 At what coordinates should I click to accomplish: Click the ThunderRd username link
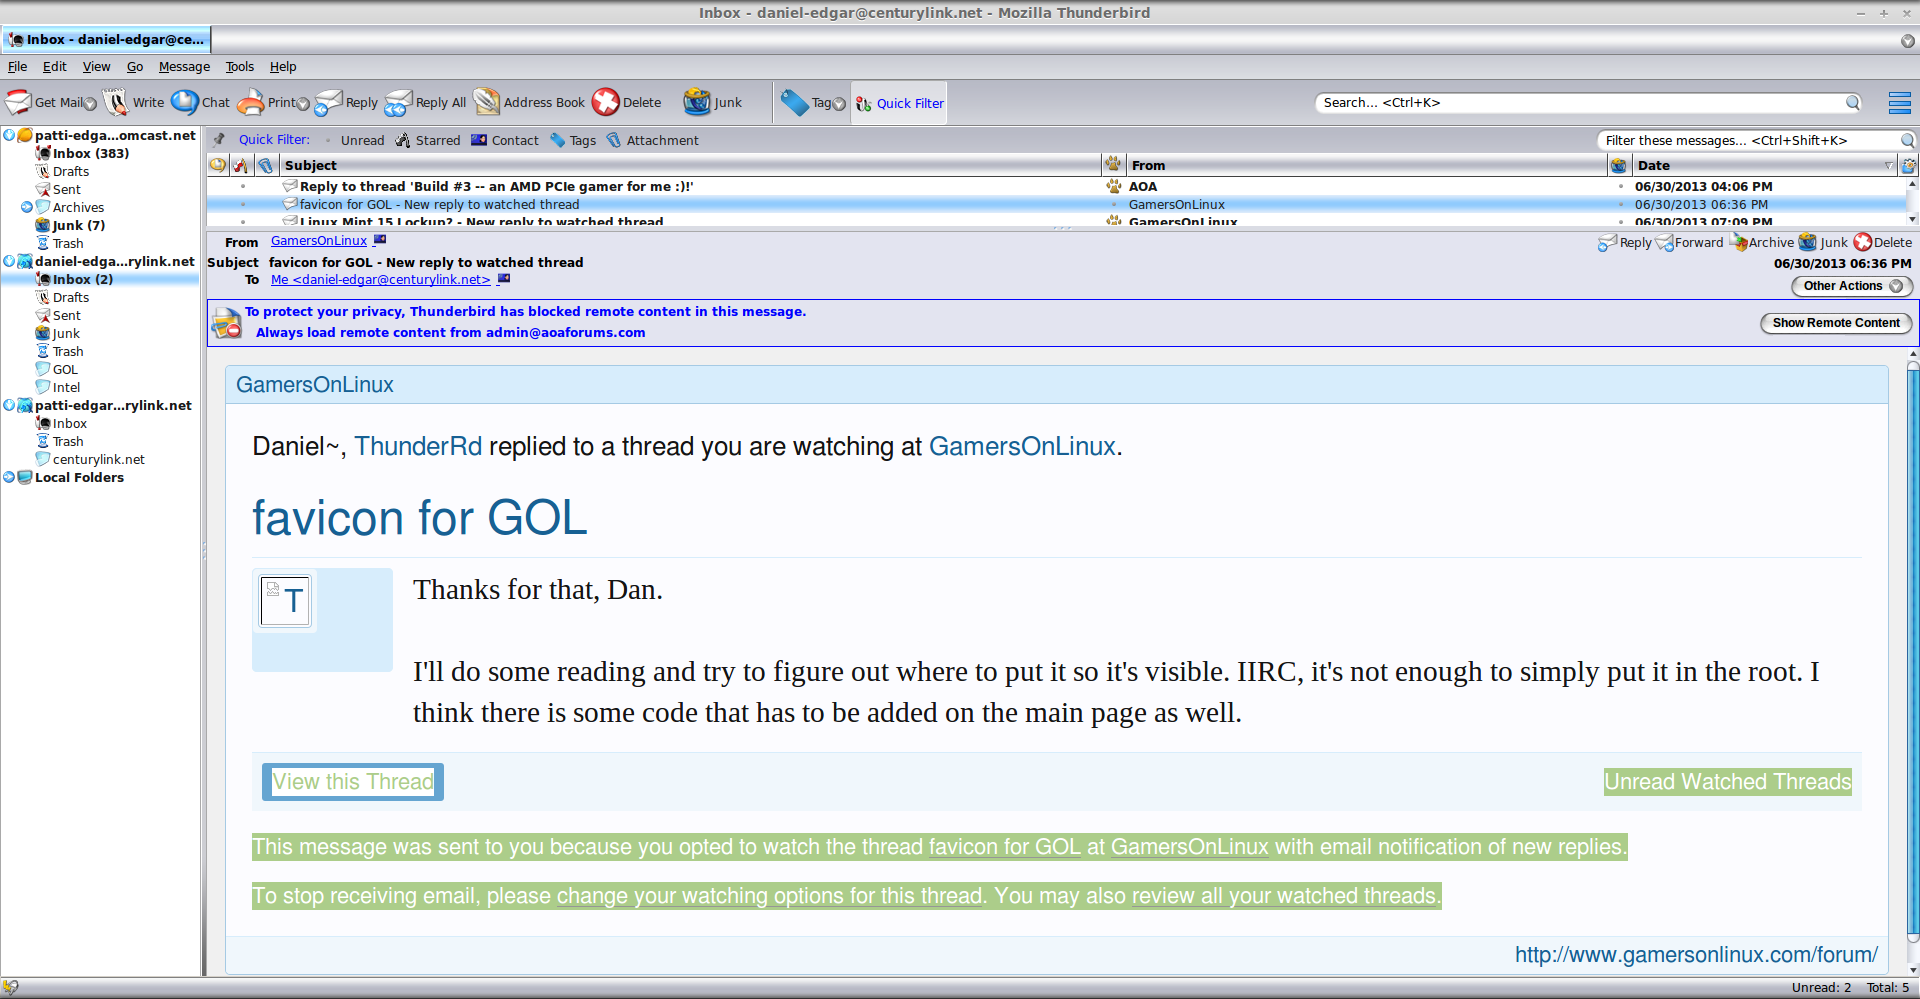(x=418, y=446)
